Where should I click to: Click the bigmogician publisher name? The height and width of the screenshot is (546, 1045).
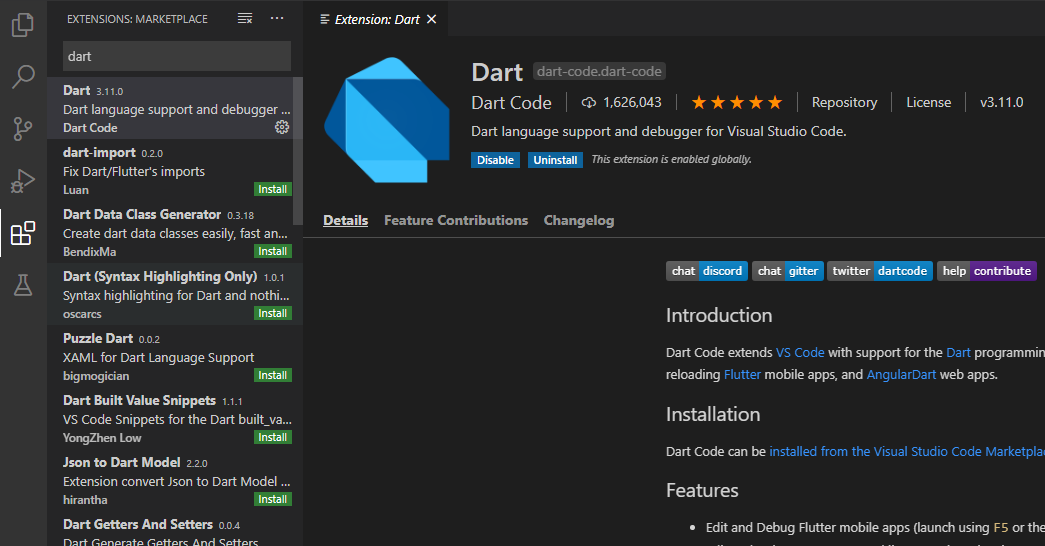click(96, 376)
